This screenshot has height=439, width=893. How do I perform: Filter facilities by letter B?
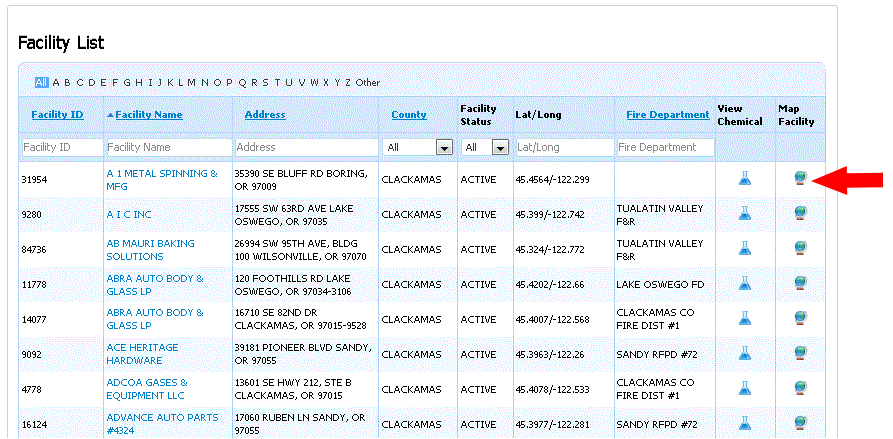[x=67, y=83]
